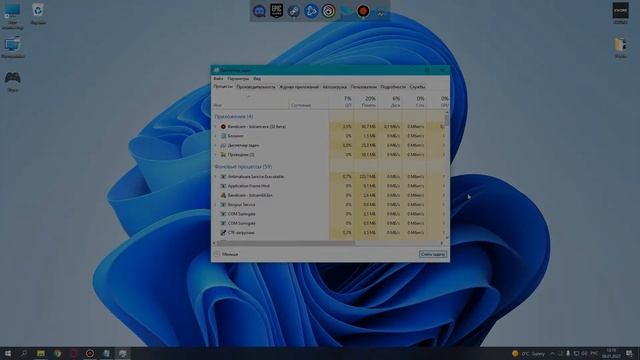Select the monitor-shaped desktop shortcut
This screenshot has width=640, height=360.
(x=12, y=47)
